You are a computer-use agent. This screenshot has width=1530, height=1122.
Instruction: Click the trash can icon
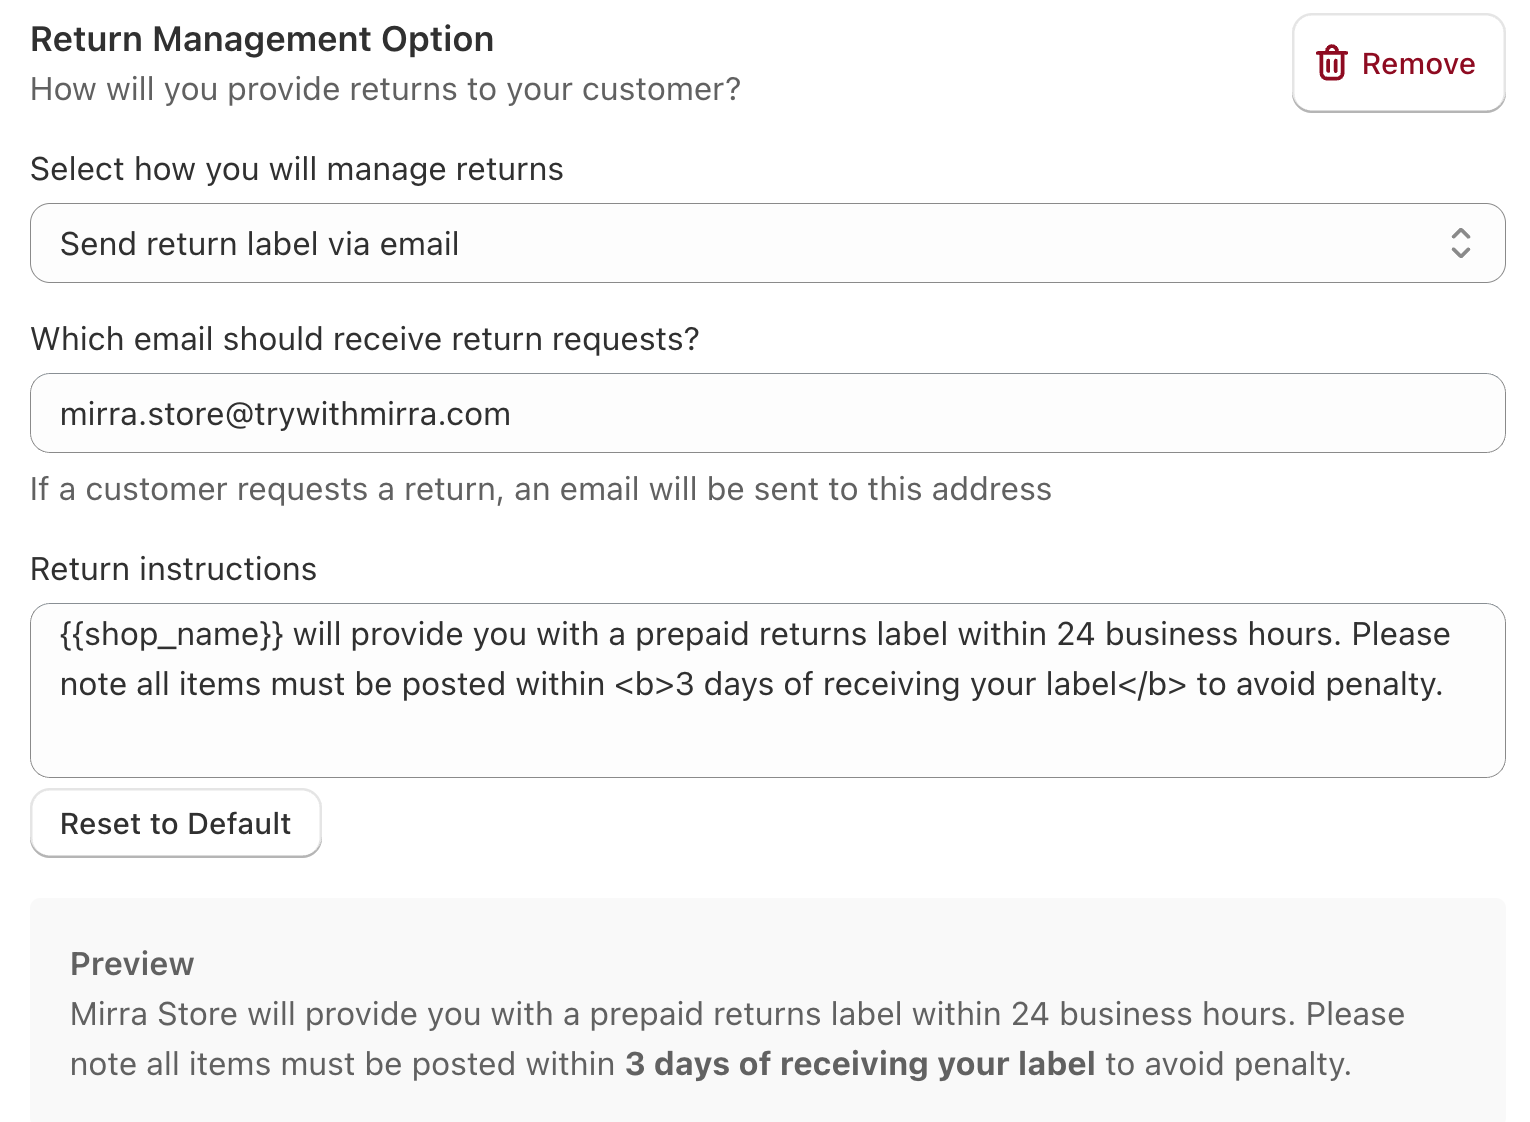tap(1331, 63)
